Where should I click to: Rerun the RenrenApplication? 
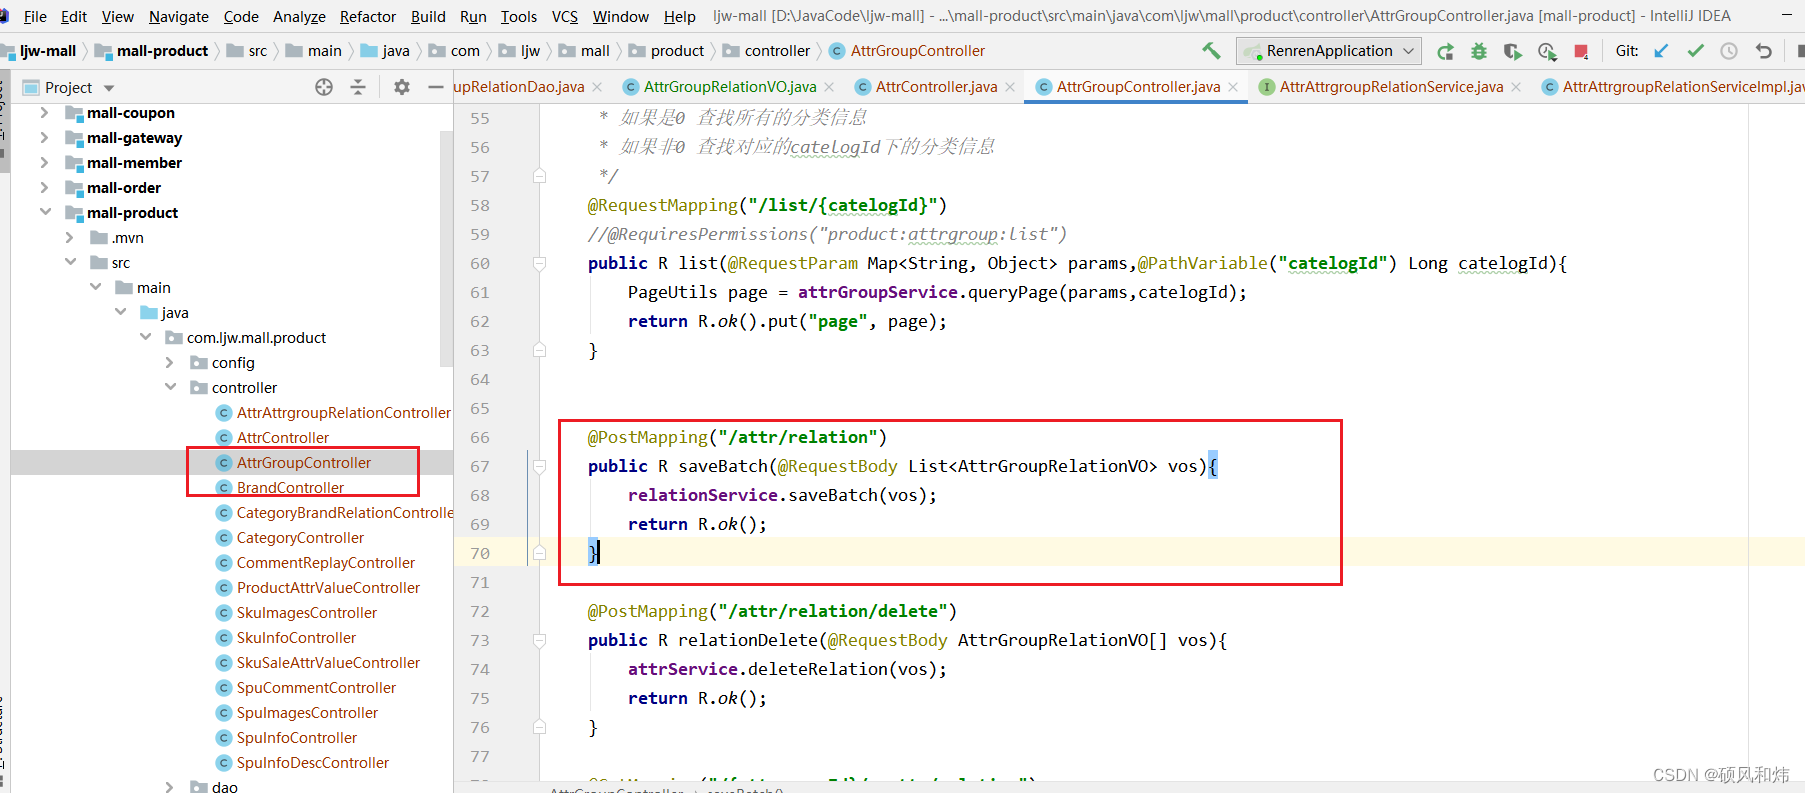pyautogui.click(x=1445, y=51)
